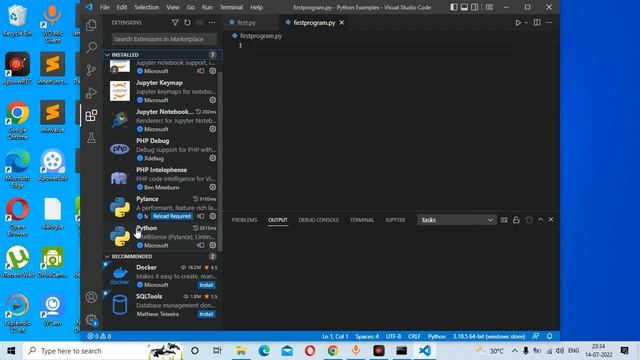Toggle bottom panel layout icon
This screenshot has width=640, height=360.
tap(464, 7)
